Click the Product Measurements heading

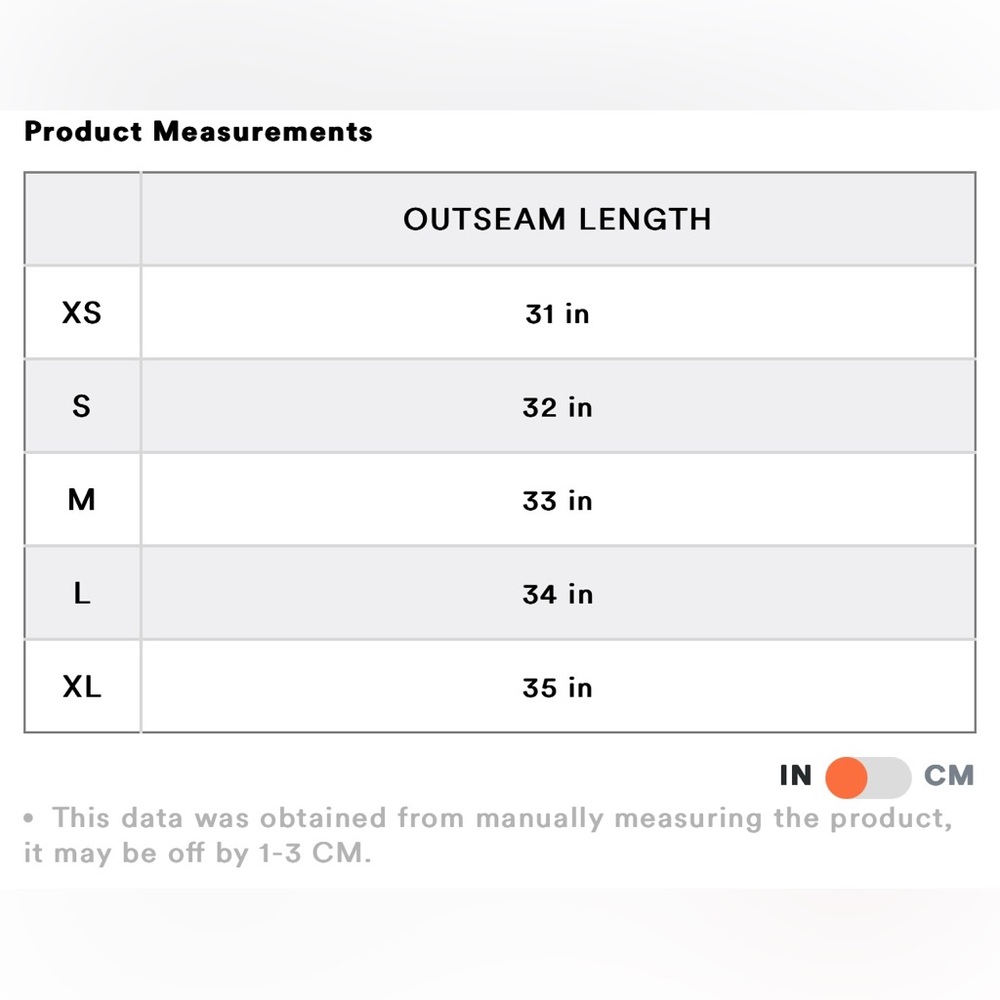[198, 131]
